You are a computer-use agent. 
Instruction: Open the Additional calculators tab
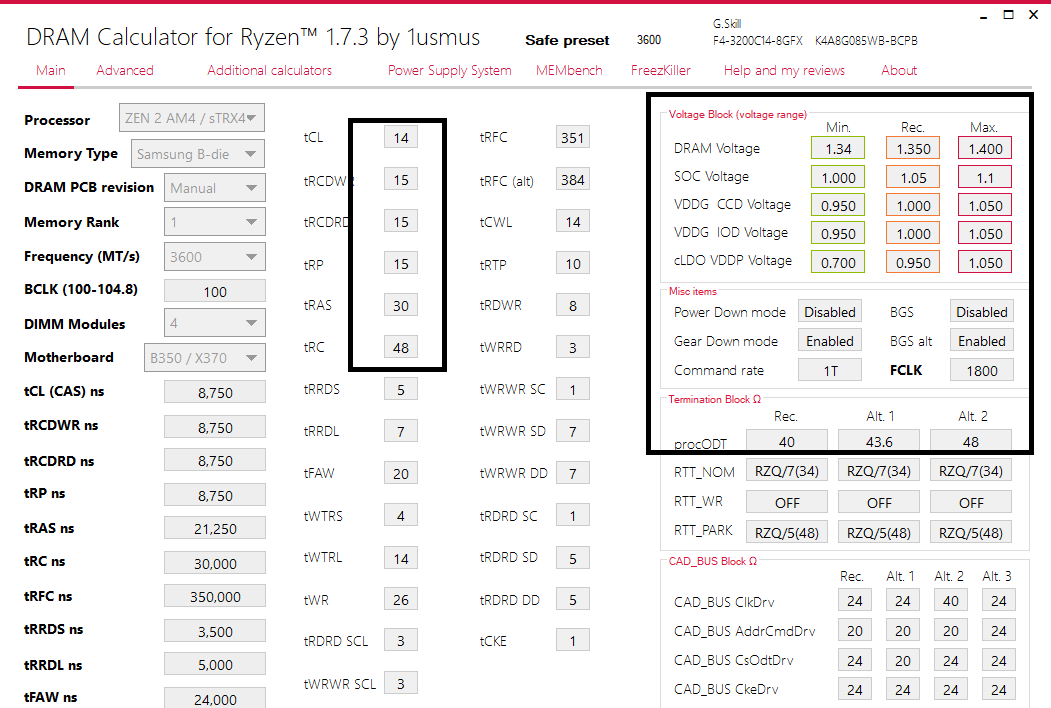pyautogui.click(x=269, y=70)
